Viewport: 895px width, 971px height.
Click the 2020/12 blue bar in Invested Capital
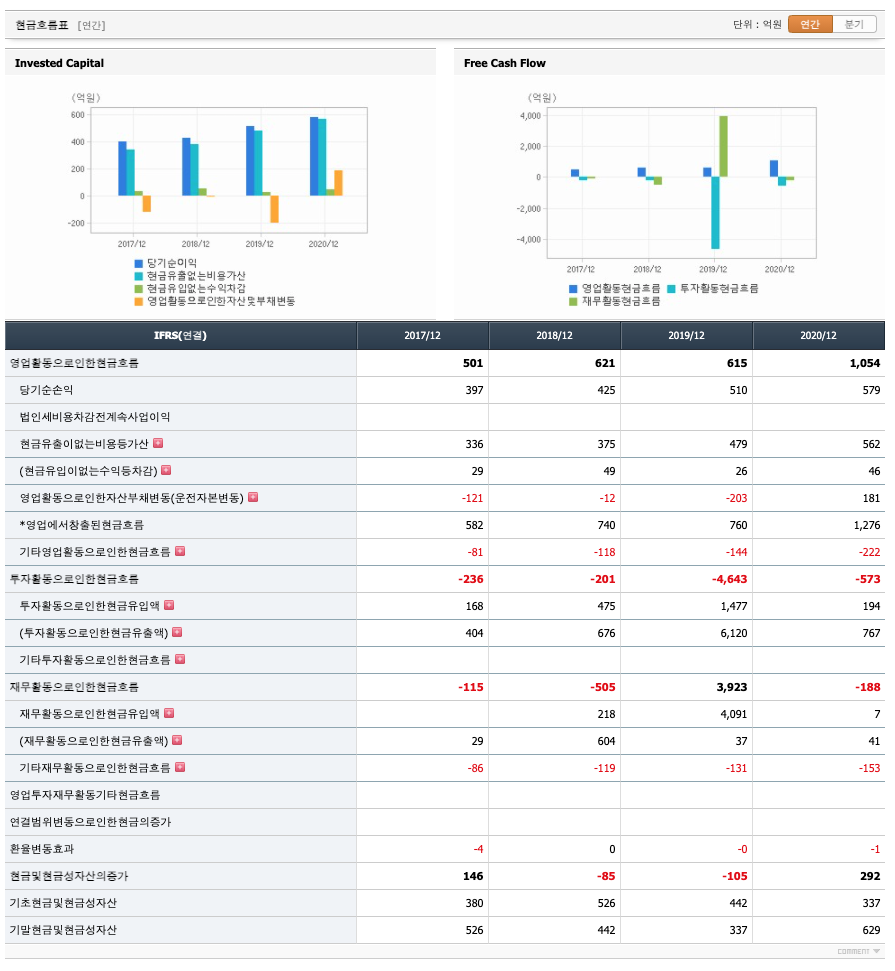(x=314, y=156)
